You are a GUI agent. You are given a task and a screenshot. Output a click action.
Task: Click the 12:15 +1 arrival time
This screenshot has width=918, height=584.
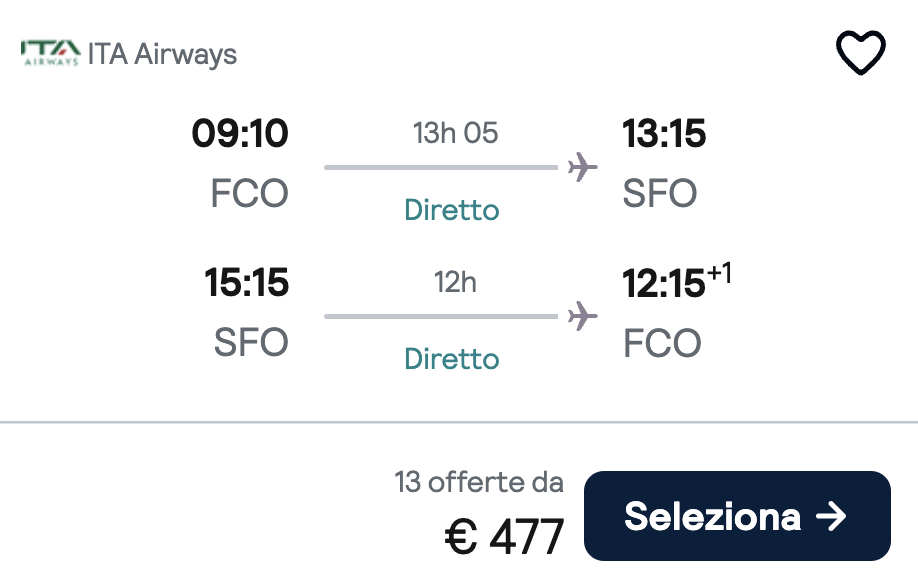(677, 281)
